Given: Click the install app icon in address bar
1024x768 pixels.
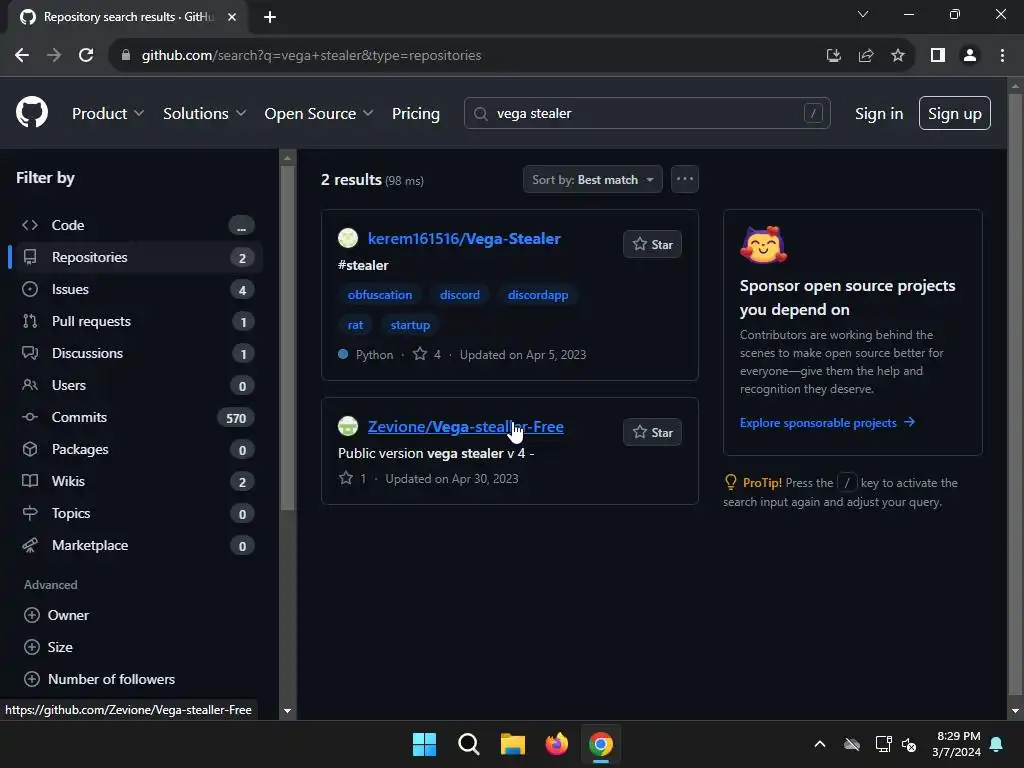Looking at the screenshot, I should click(834, 56).
